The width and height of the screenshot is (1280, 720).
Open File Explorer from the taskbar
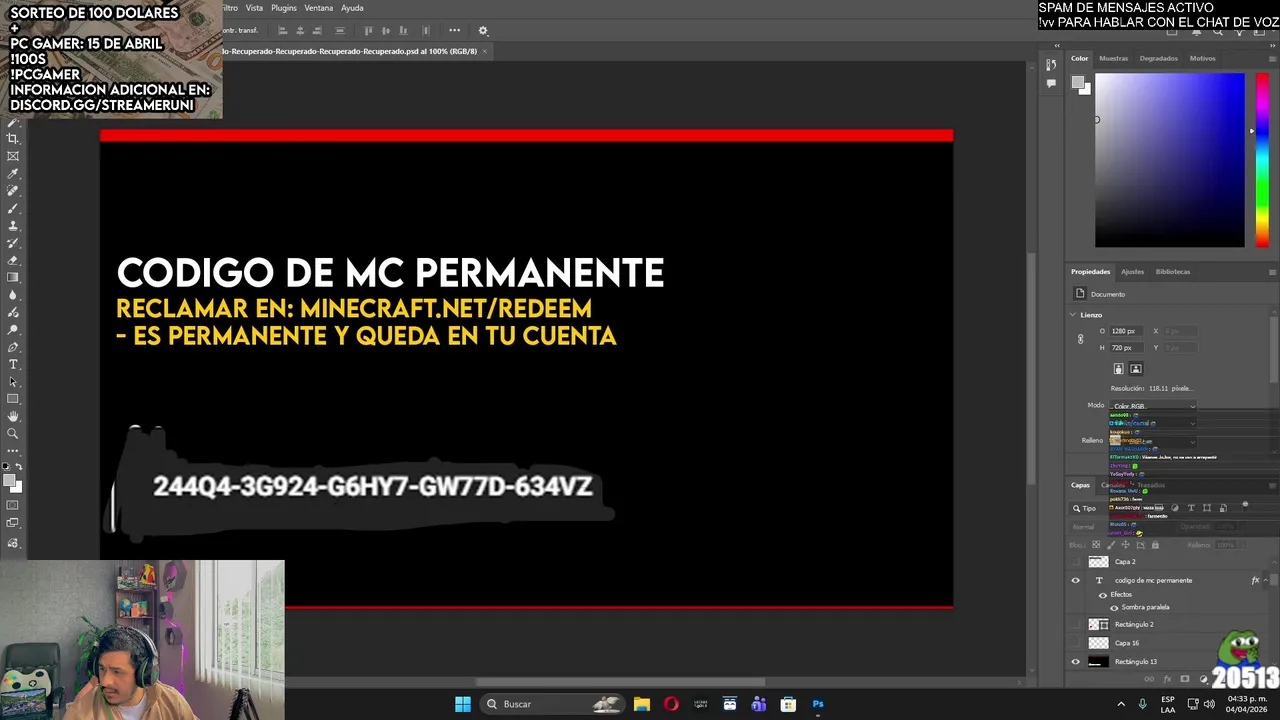642,704
